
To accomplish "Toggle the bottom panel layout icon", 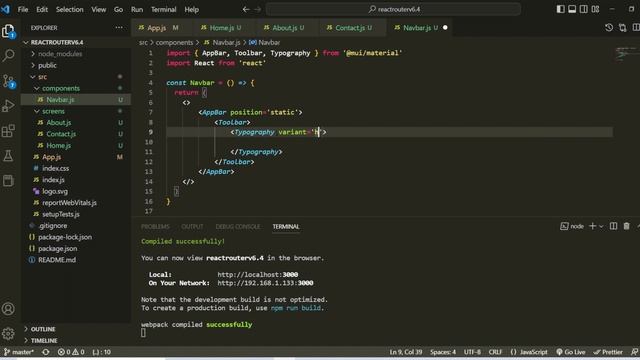I will (572, 9).
